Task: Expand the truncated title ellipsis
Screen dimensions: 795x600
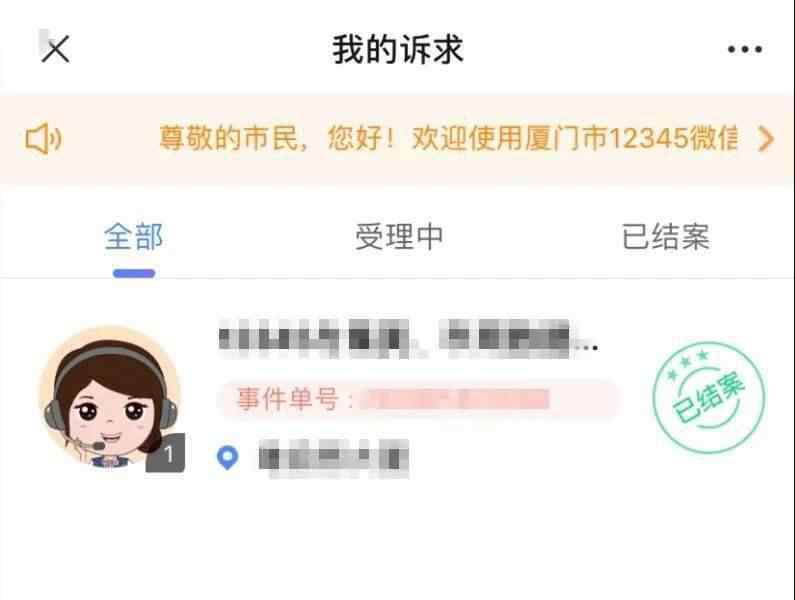Action: point(587,347)
